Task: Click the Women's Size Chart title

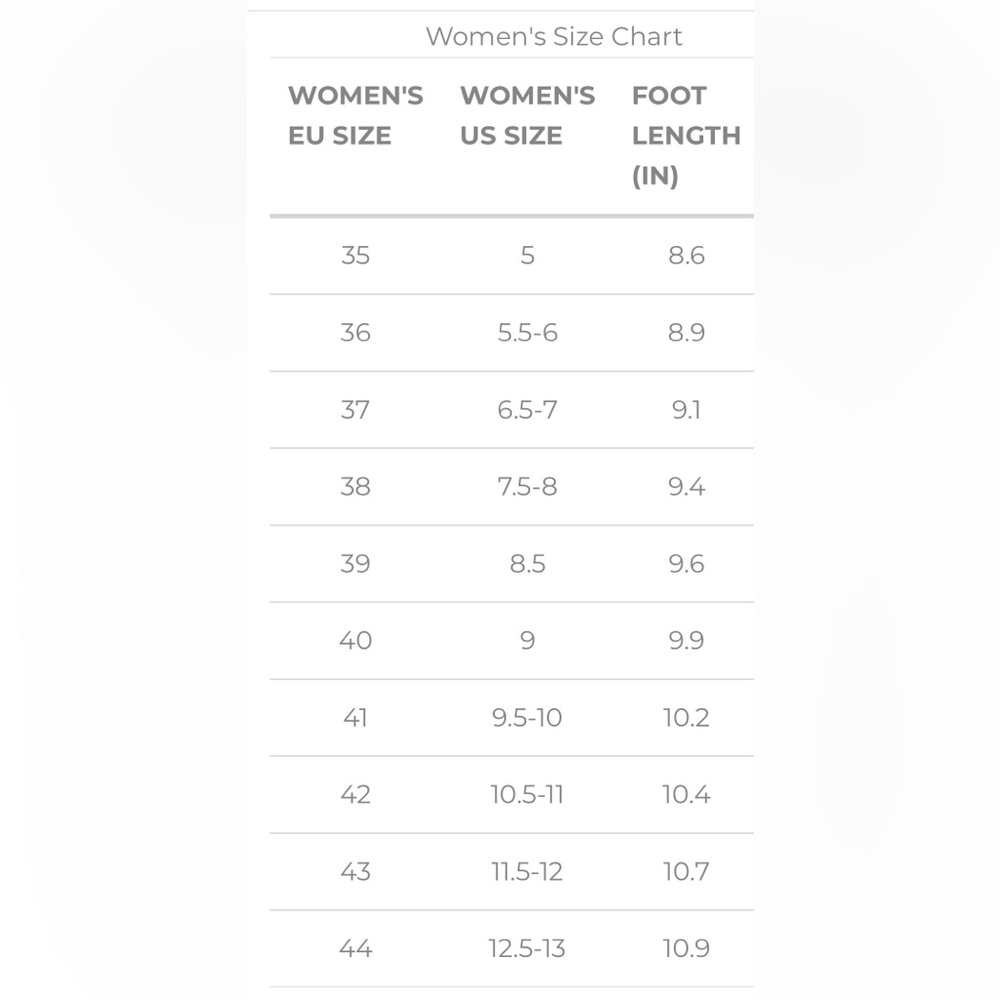Action: (x=554, y=36)
